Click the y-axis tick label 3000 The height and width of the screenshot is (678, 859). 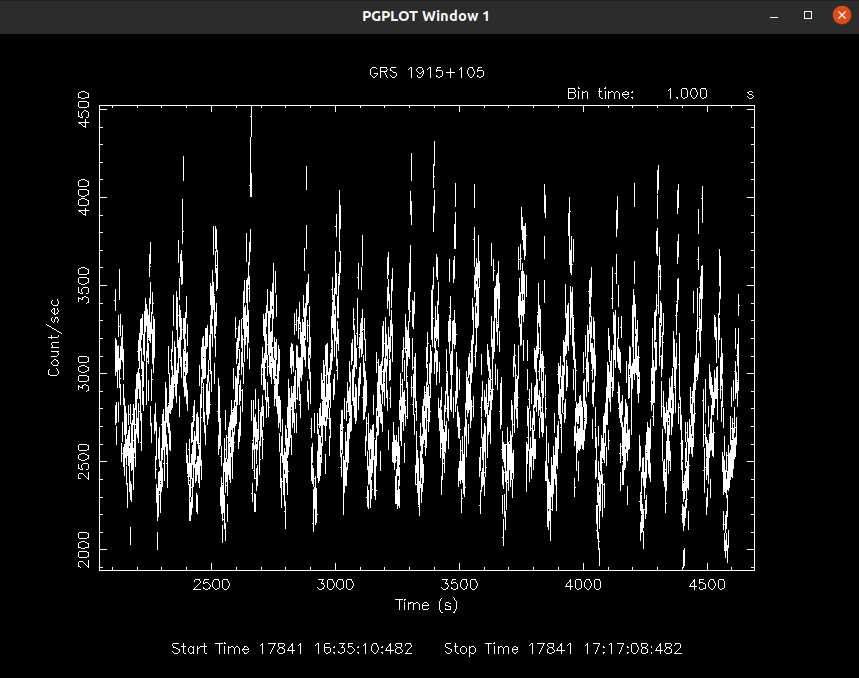coord(84,374)
